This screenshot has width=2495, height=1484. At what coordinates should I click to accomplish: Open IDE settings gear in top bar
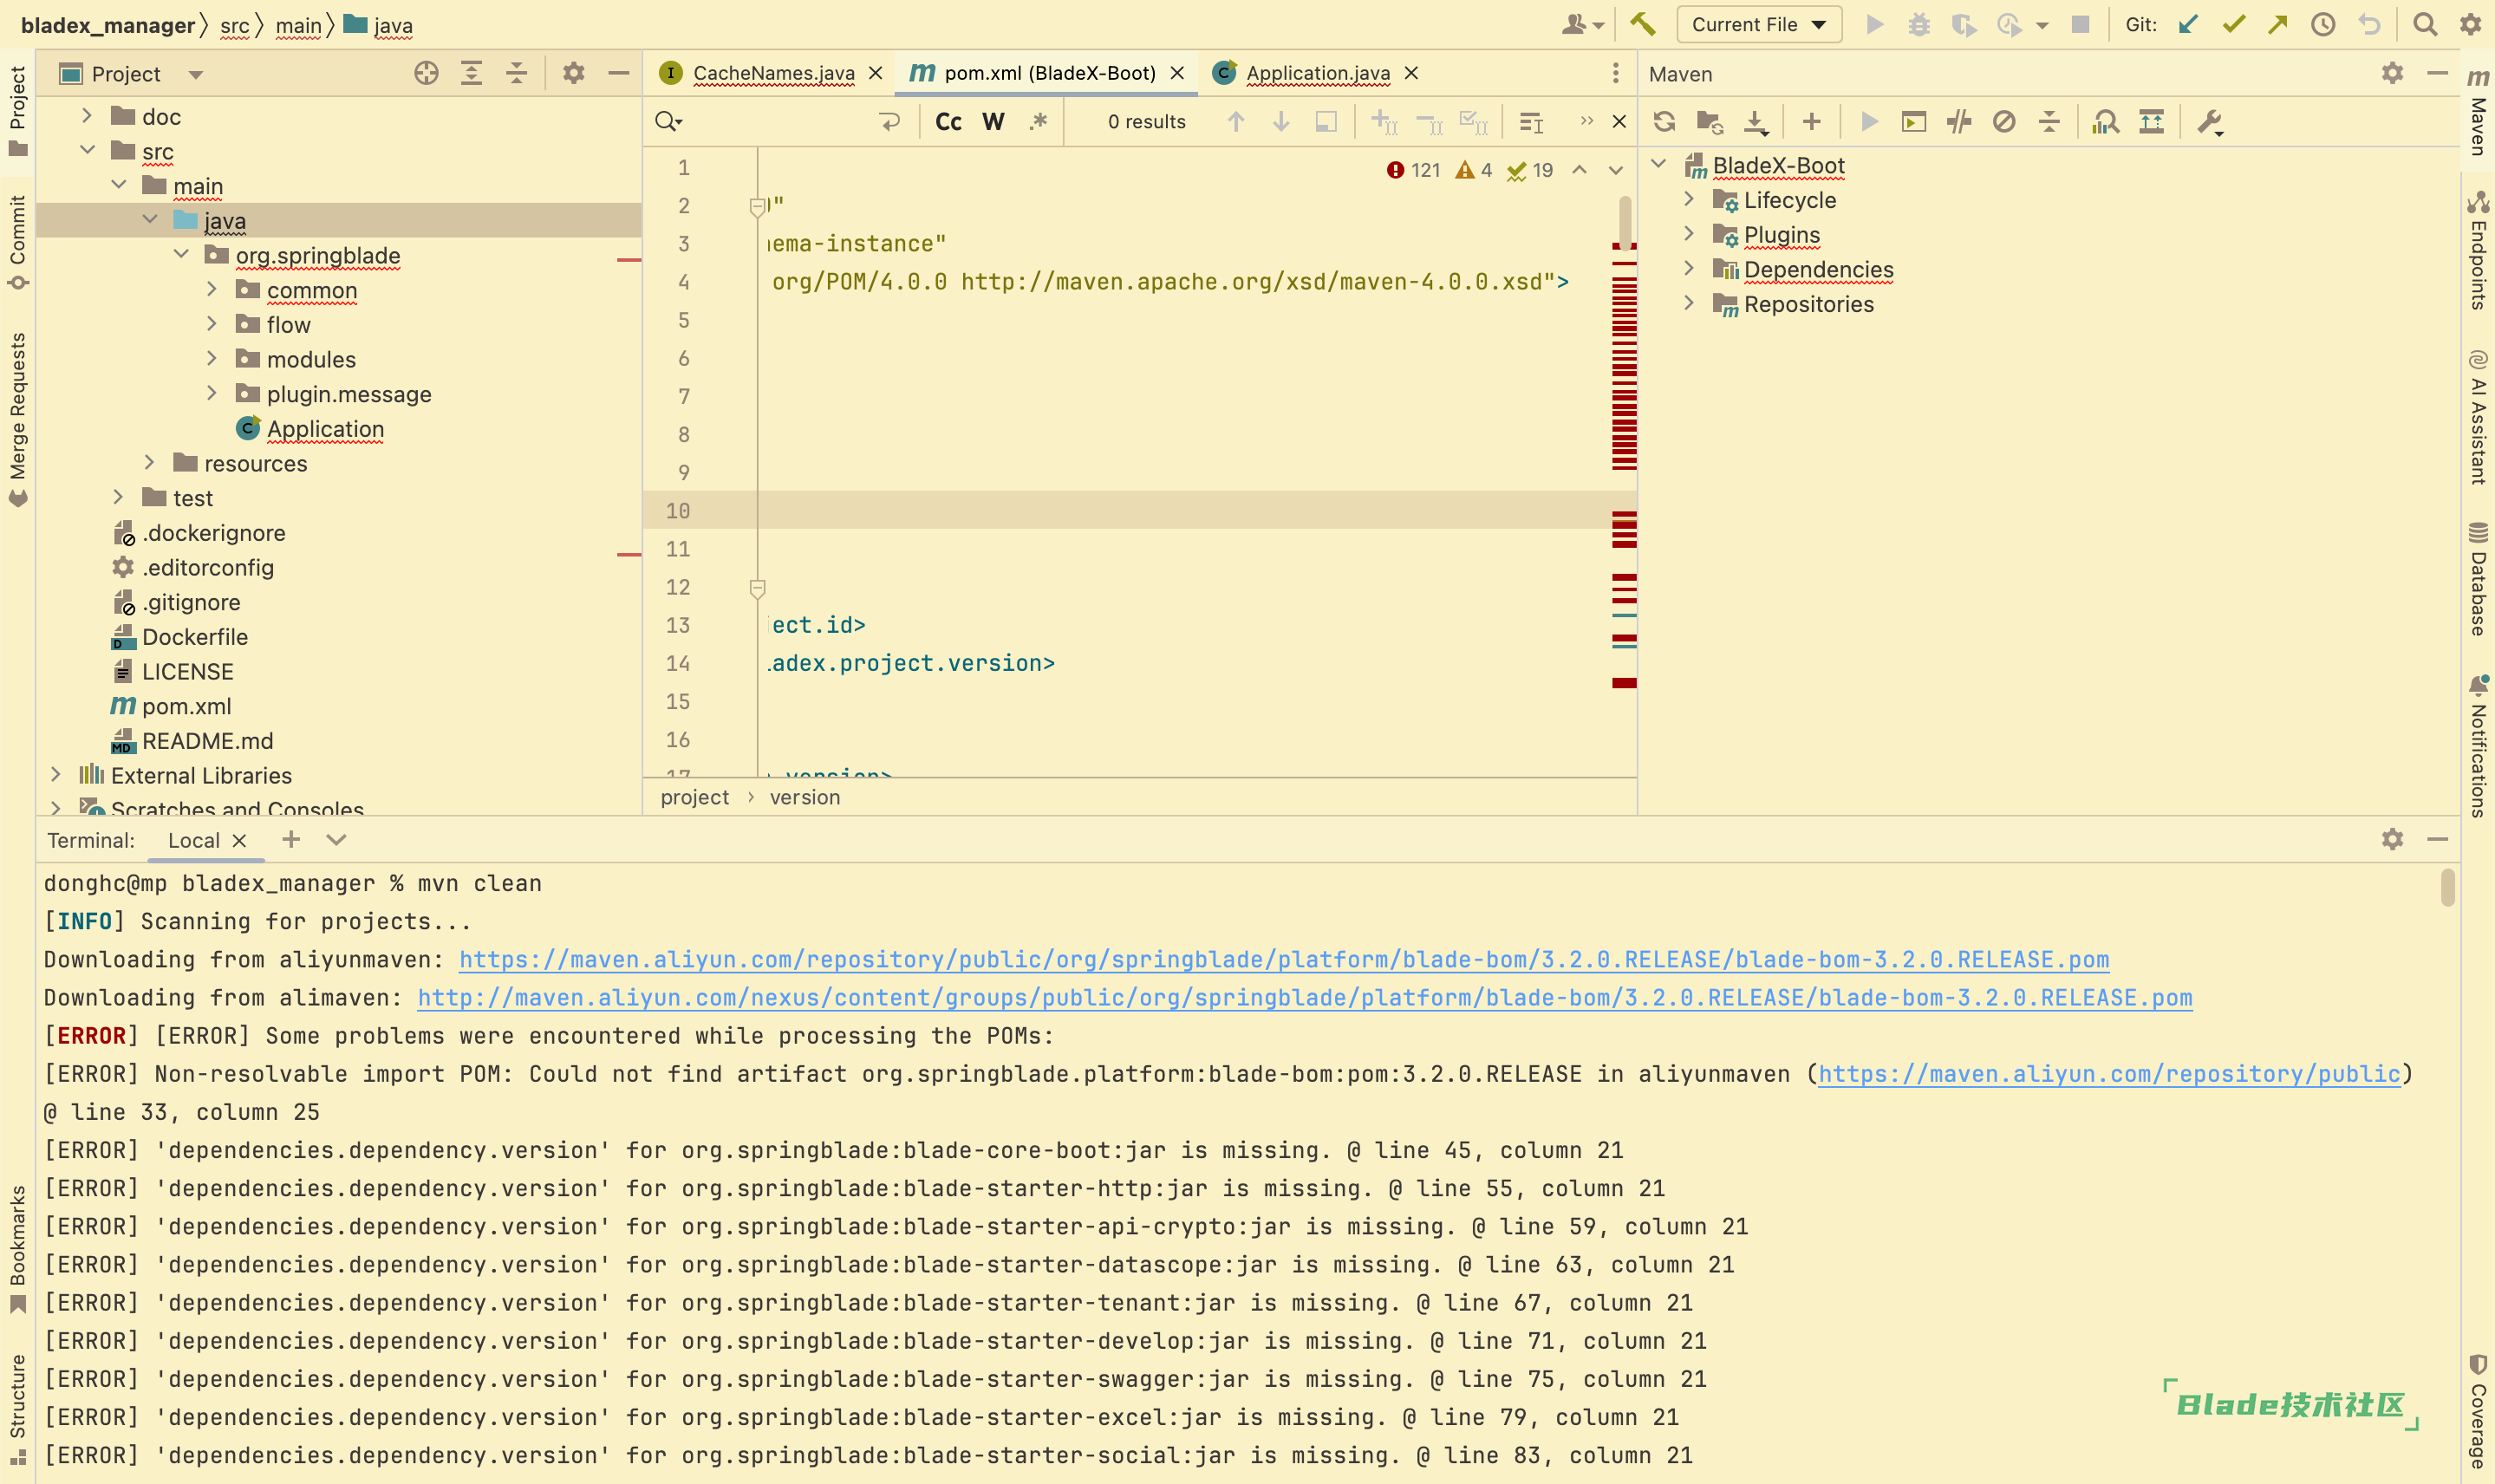pyautogui.click(x=2471, y=24)
